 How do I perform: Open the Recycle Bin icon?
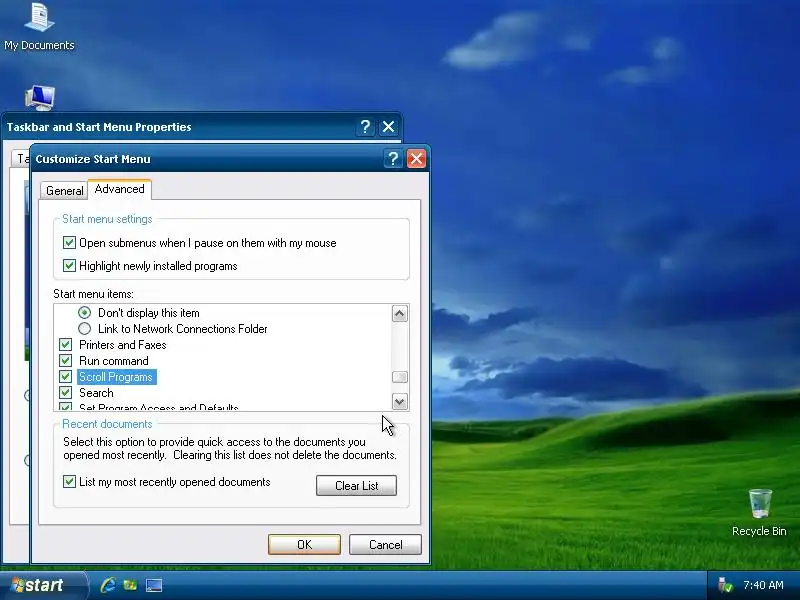click(x=759, y=513)
